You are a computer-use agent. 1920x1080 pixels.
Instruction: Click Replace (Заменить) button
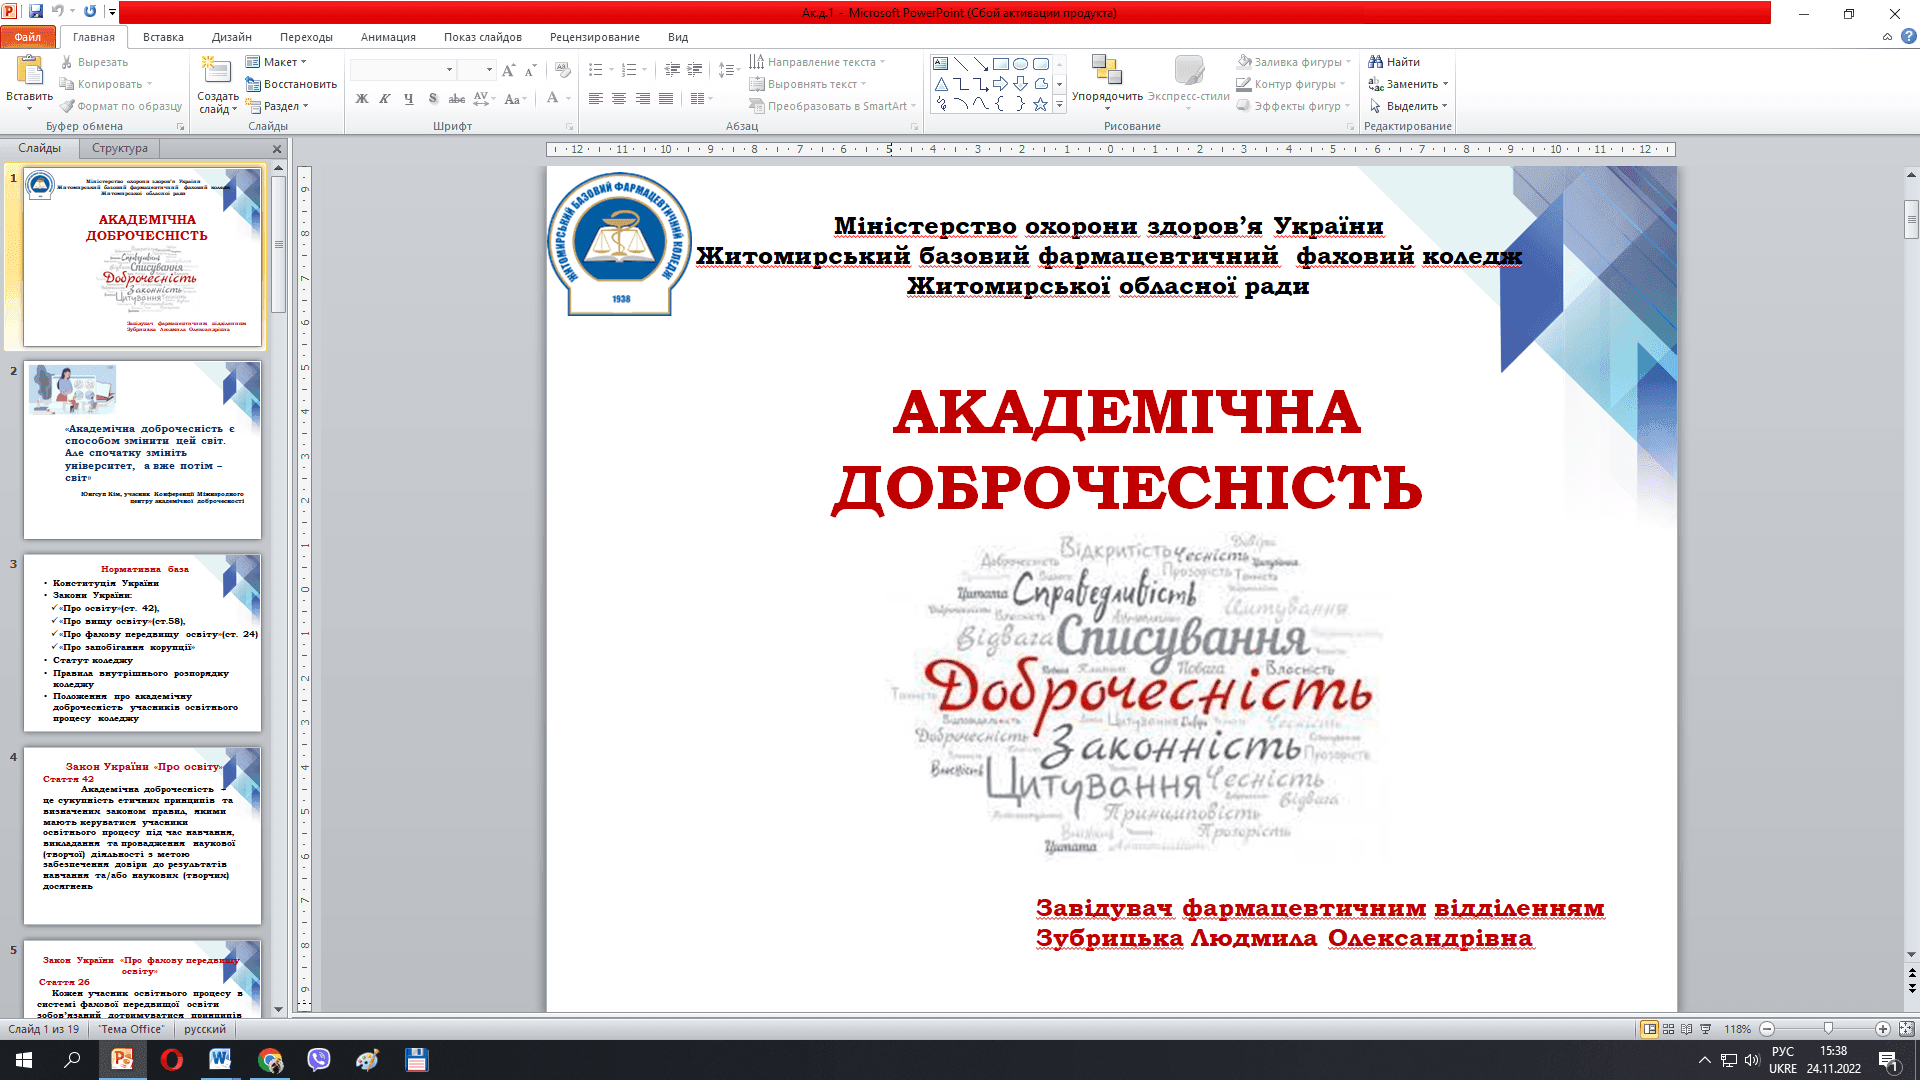(x=1408, y=84)
